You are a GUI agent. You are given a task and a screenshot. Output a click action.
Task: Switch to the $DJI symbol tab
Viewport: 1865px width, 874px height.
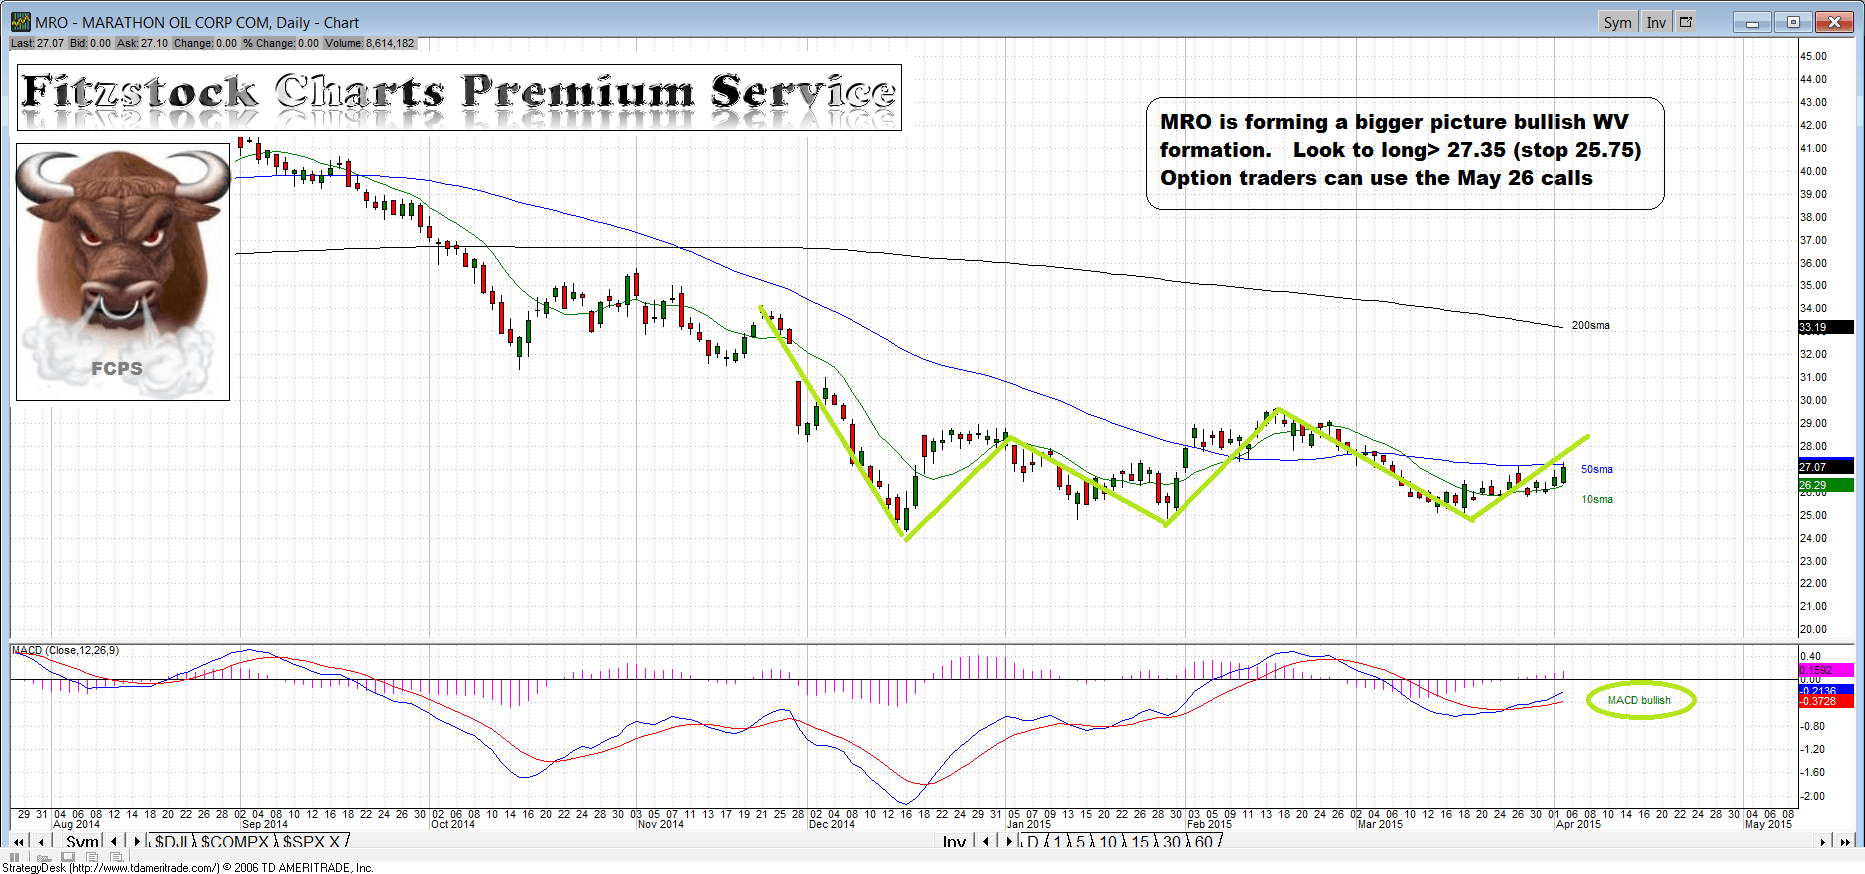pos(172,842)
